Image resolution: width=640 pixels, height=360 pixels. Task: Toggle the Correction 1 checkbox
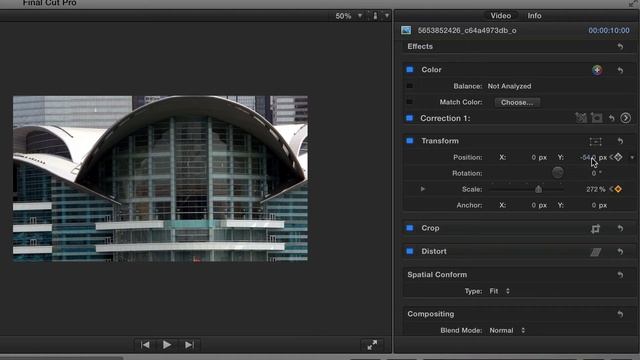click(x=410, y=118)
